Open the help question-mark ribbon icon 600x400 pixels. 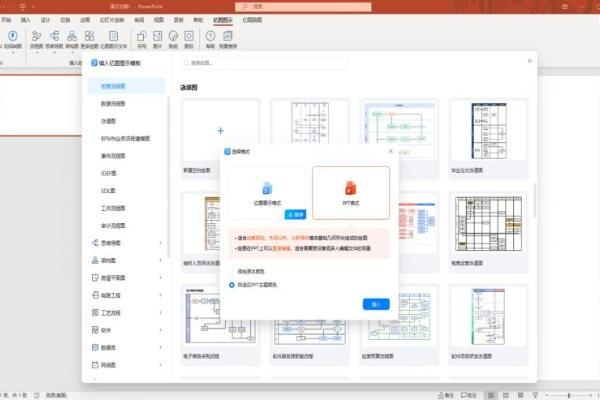(210, 36)
